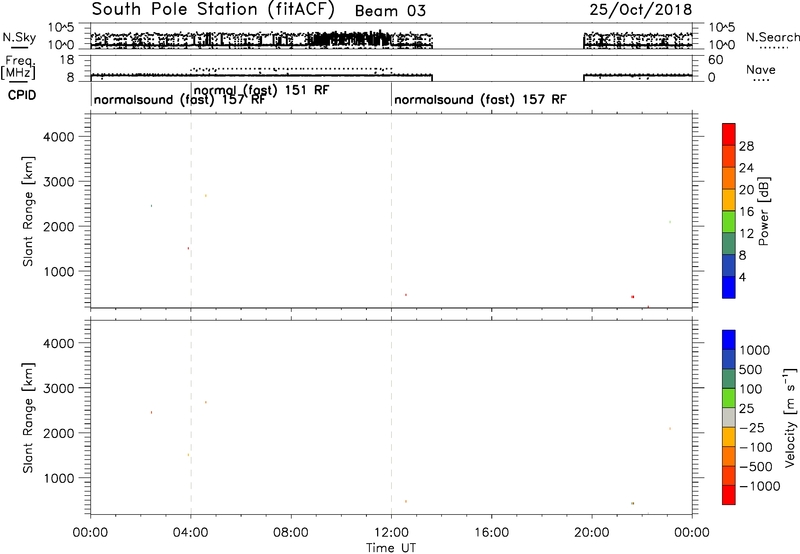The width and height of the screenshot is (800, 554).
Task: Pick the red Velocity segment below -1000
Action: (x=729, y=495)
